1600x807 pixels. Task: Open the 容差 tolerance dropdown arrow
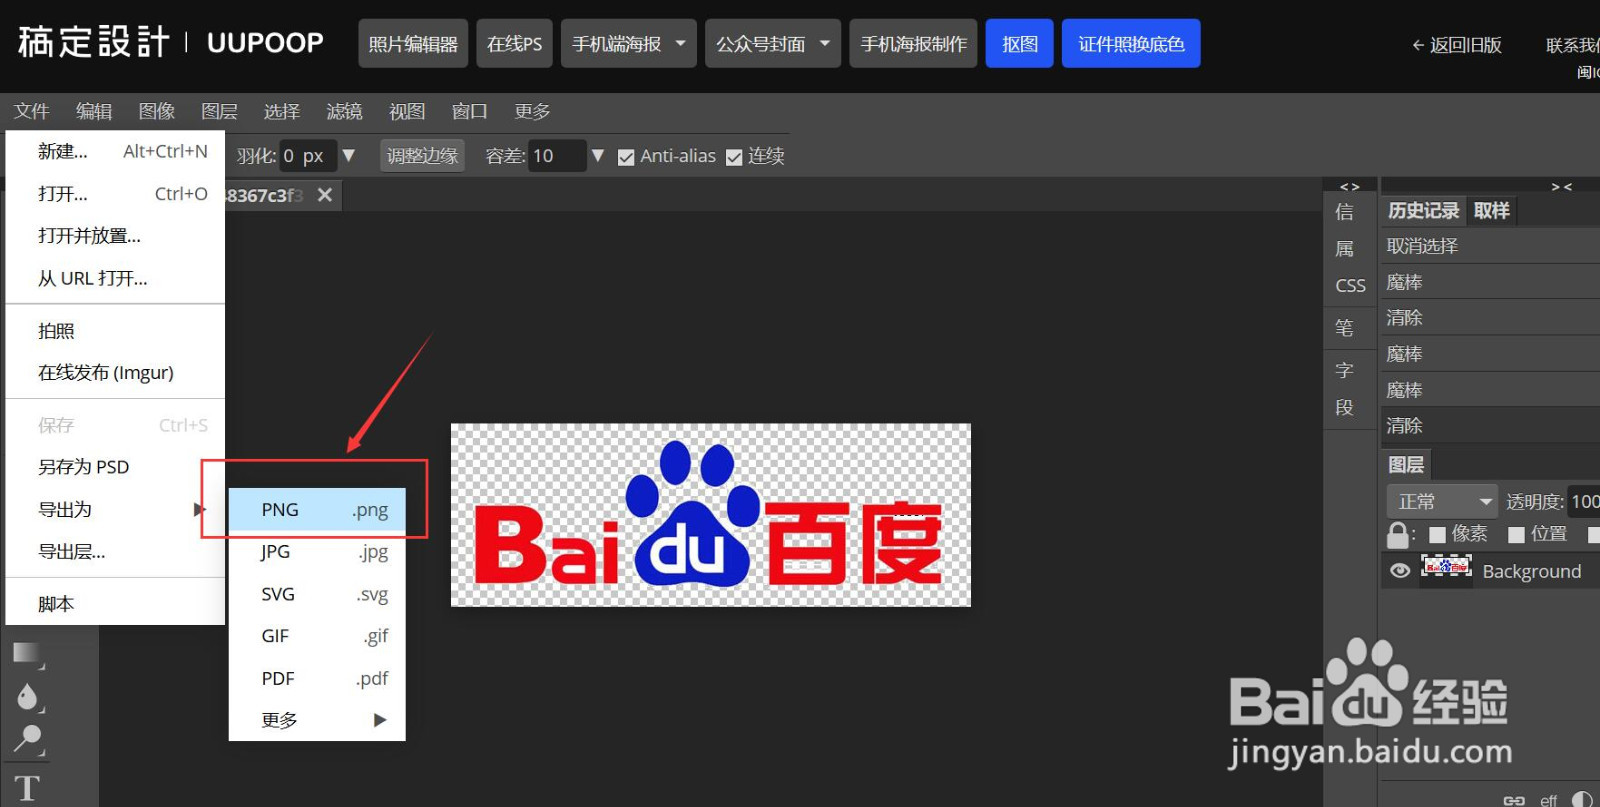click(598, 156)
